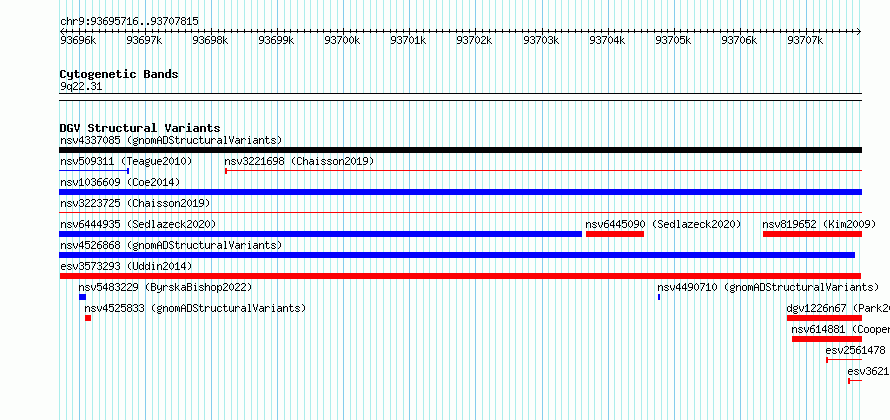890x420 pixels.
Task: Click the tiny blue nsv4490710 marker
Action: [659, 297]
